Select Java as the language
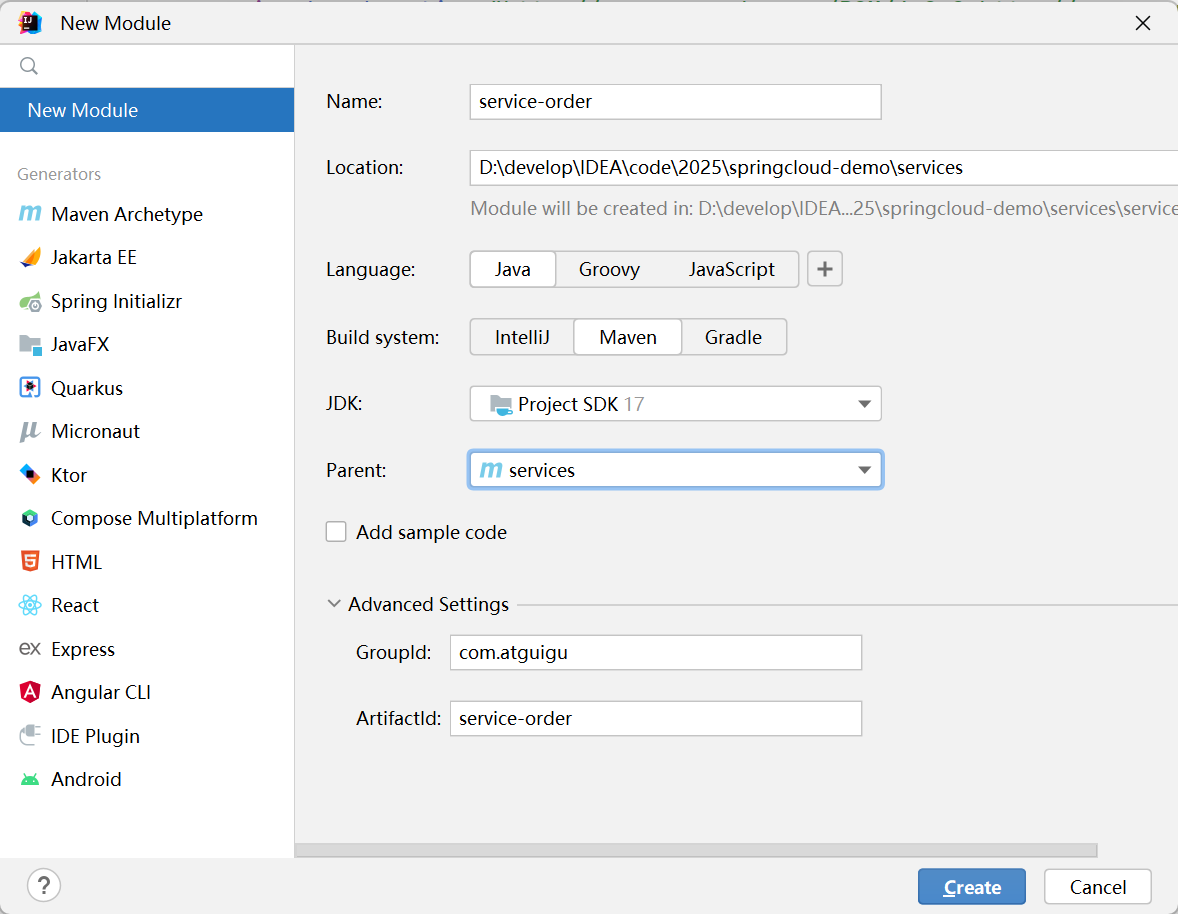Screen dimensions: 1178x914 pos(512,269)
